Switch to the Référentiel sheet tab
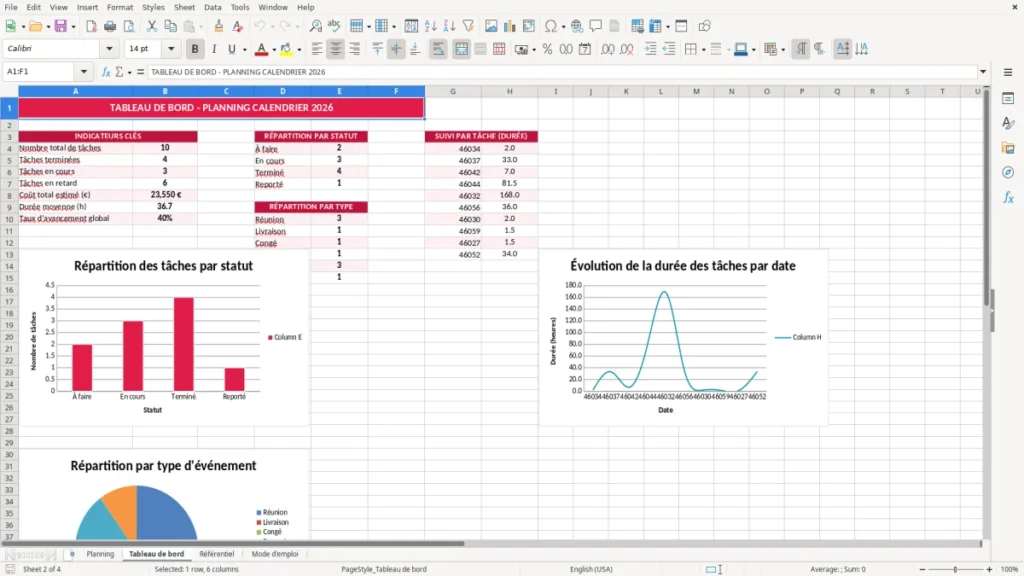Viewport: 1024px width, 576px height. click(x=217, y=554)
